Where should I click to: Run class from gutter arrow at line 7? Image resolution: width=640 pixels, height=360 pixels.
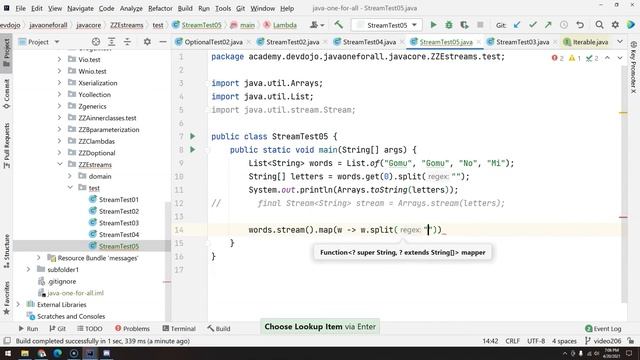(193, 136)
